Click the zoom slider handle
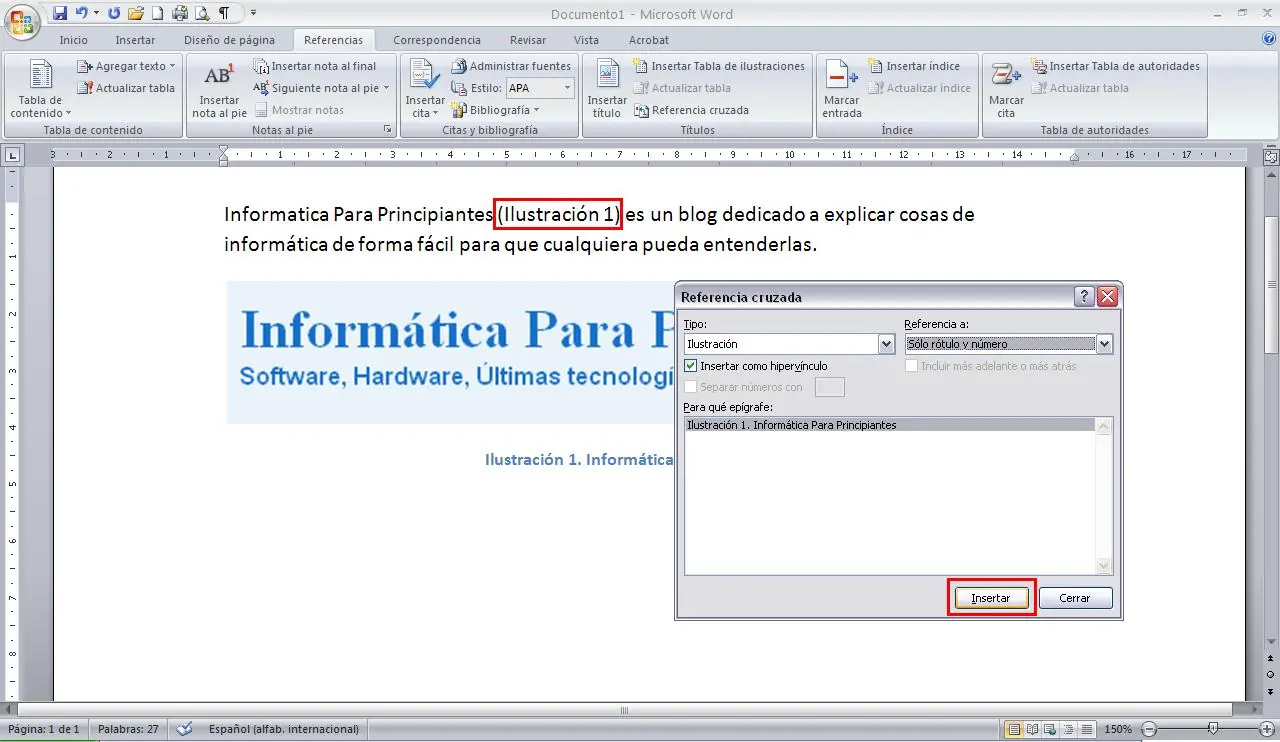 [x=1213, y=729]
